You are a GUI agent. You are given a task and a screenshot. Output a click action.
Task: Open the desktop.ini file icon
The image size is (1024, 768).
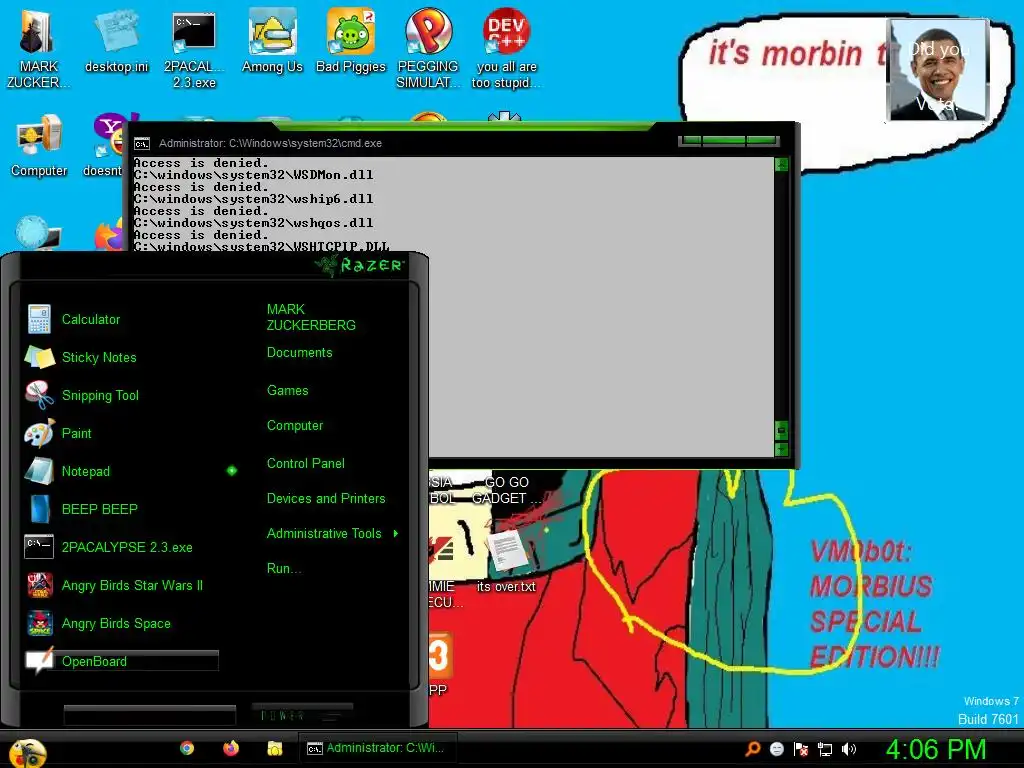116,40
